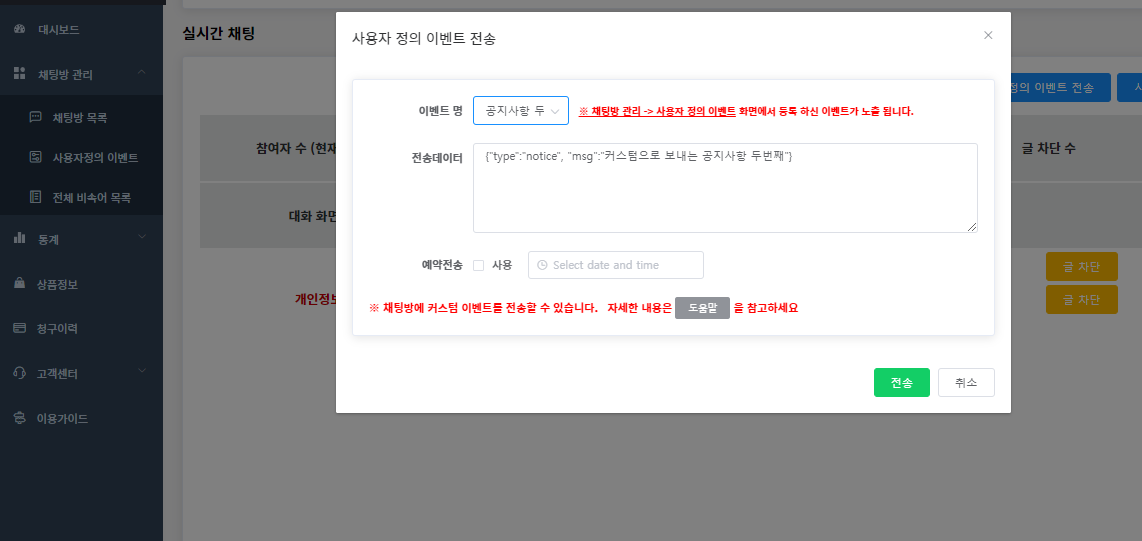Viewport: 1142px width, 541px height.
Task: Click the 고객센터 headset icon
Action: [x=19, y=373]
